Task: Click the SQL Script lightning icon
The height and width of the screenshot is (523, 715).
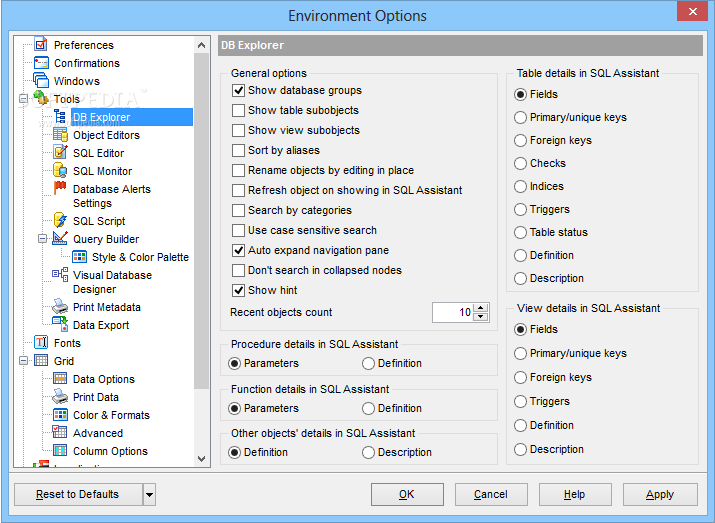Action: tap(60, 221)
